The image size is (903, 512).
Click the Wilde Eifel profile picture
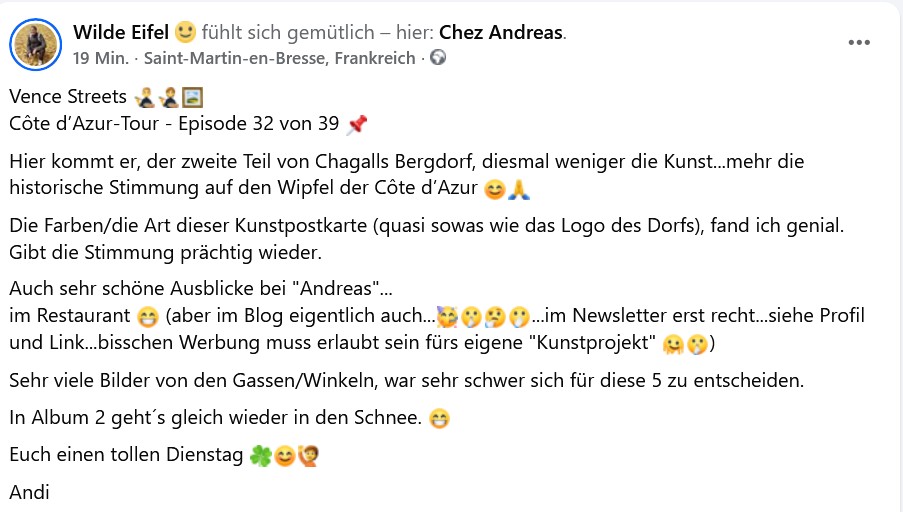(x=35, y=45)
